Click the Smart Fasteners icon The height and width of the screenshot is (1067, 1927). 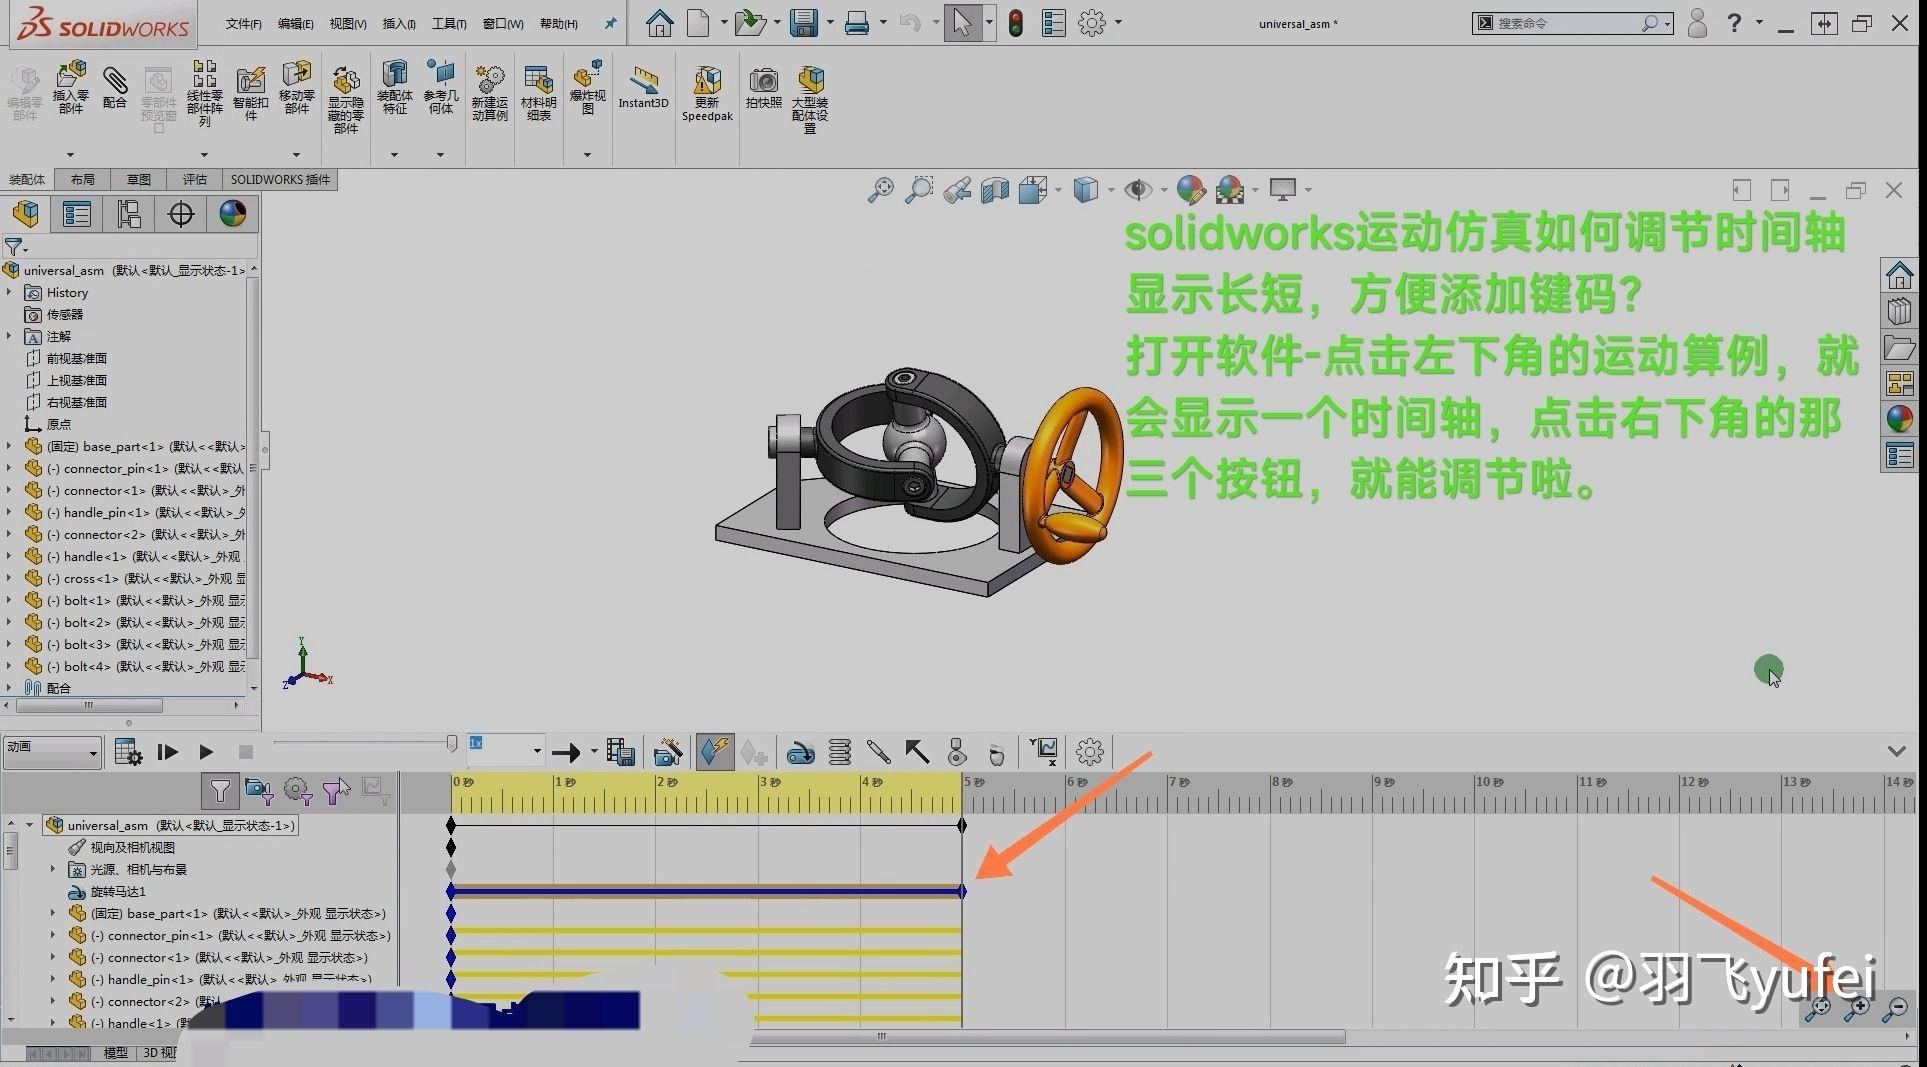pyautogui.click(x=250, y=92)
